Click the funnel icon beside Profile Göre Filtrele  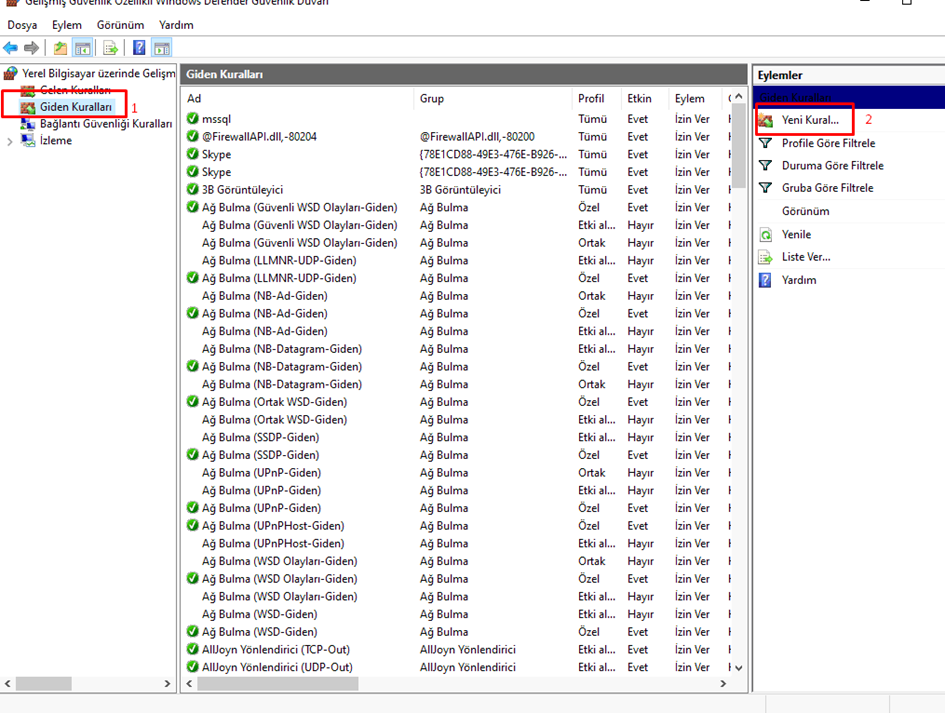tap(765, 143)
